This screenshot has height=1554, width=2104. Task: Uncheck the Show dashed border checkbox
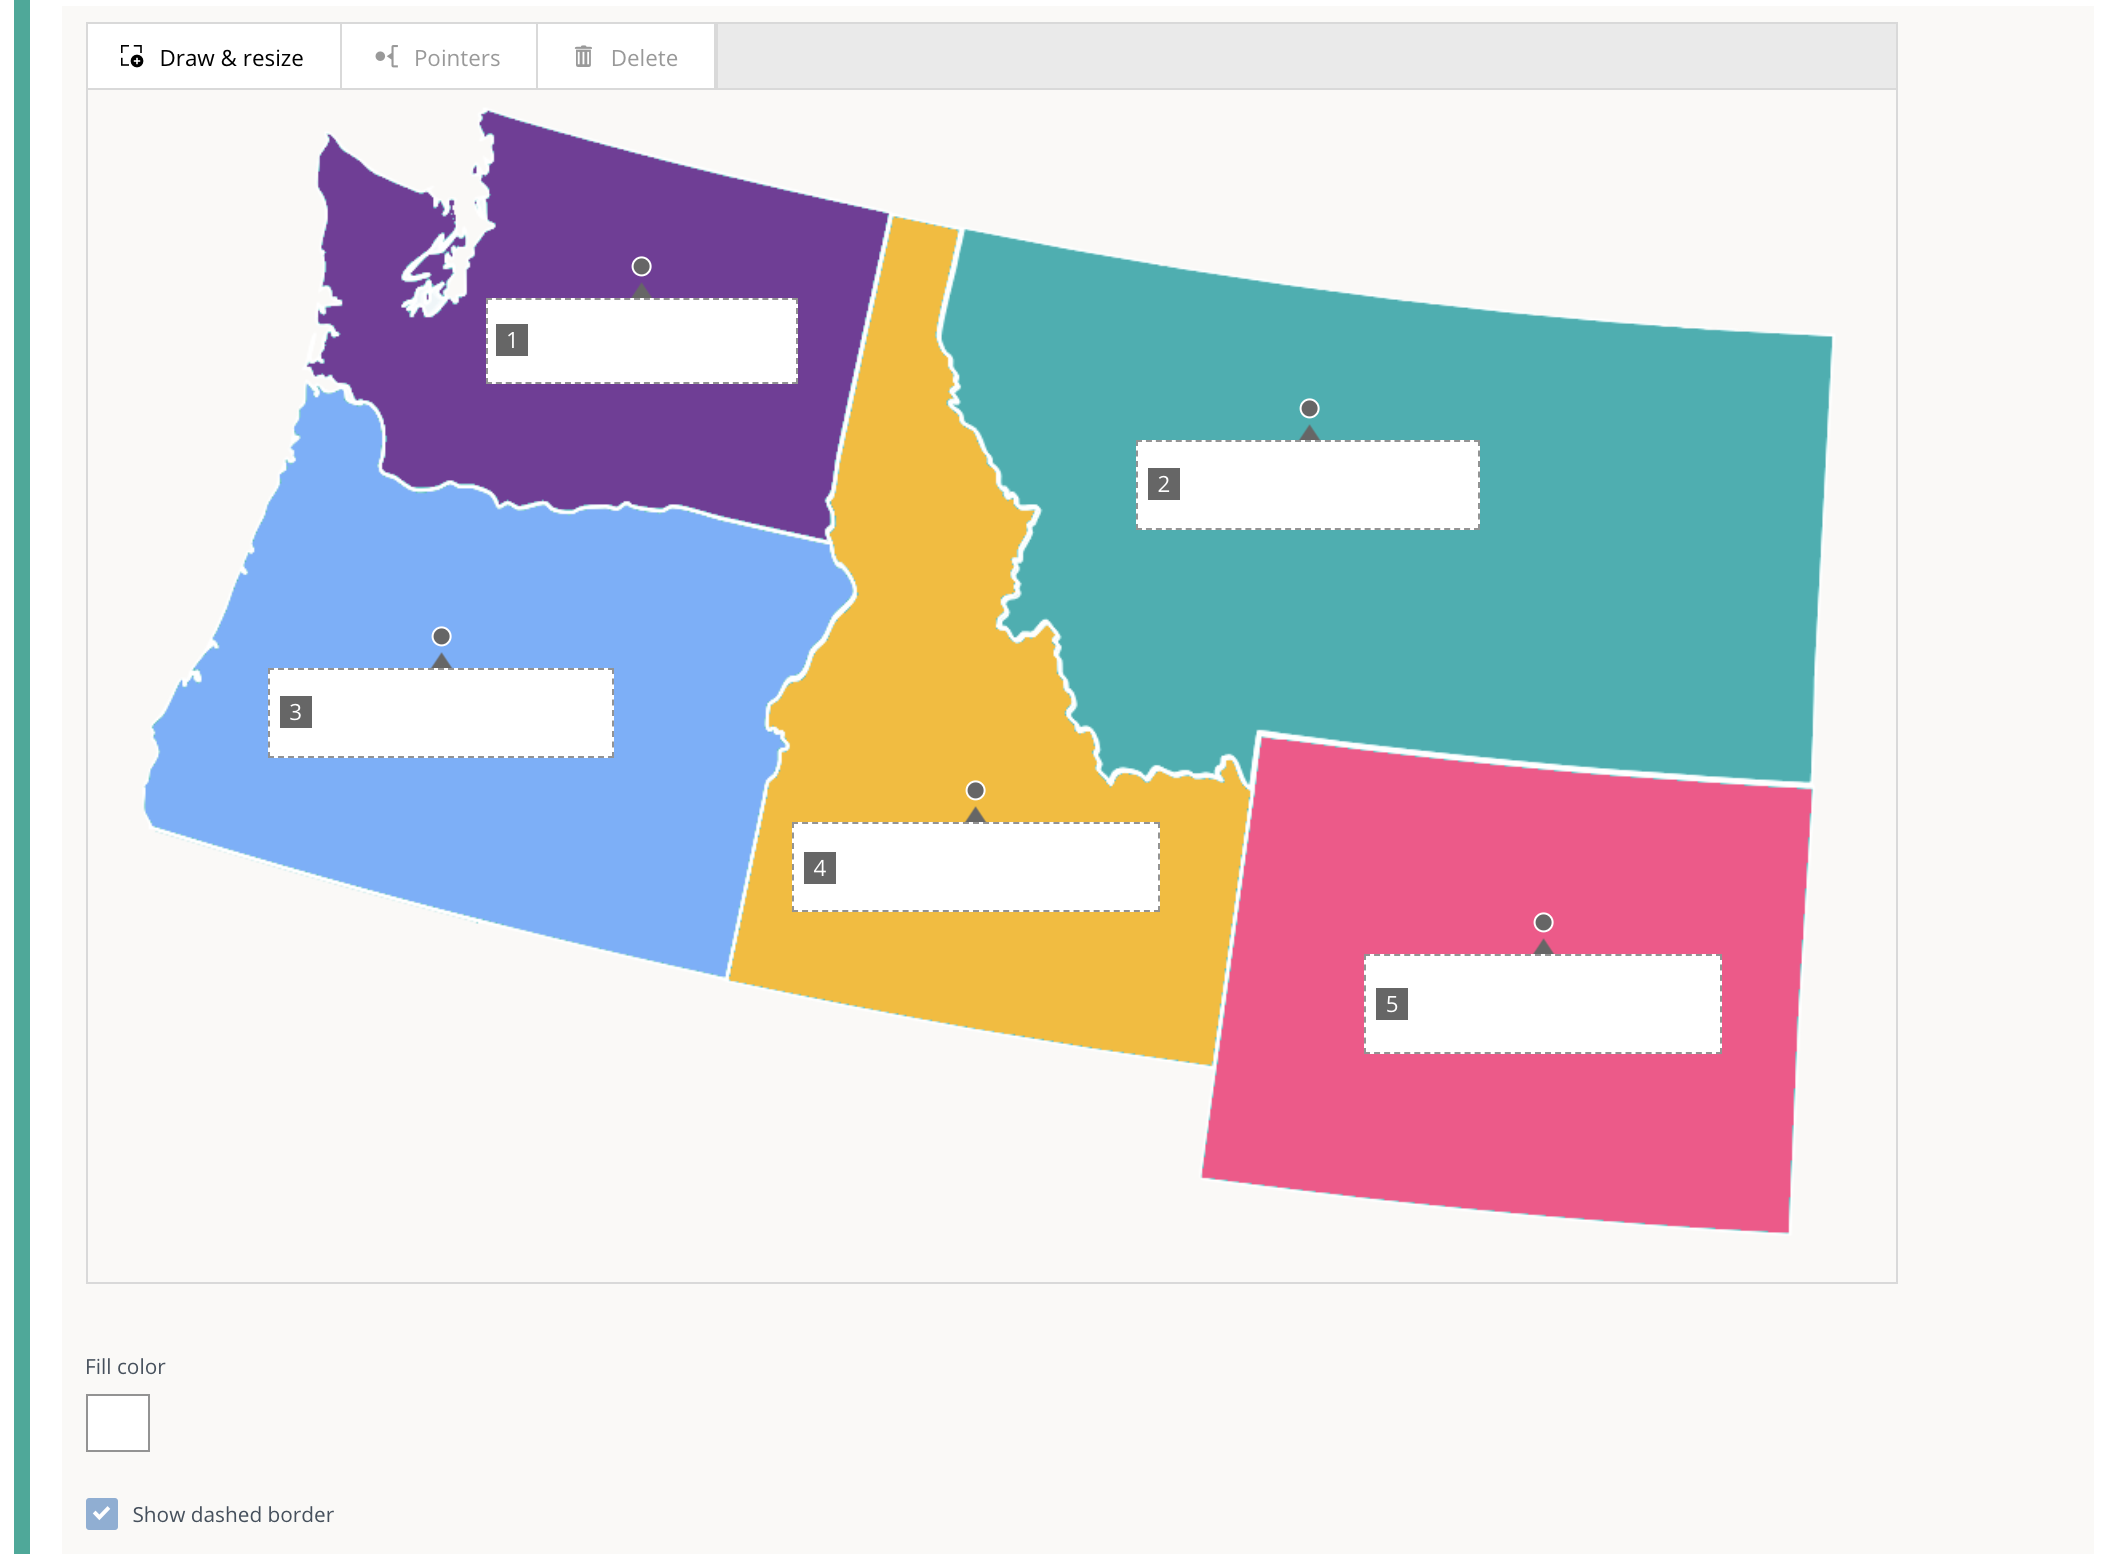(102, 1514)
